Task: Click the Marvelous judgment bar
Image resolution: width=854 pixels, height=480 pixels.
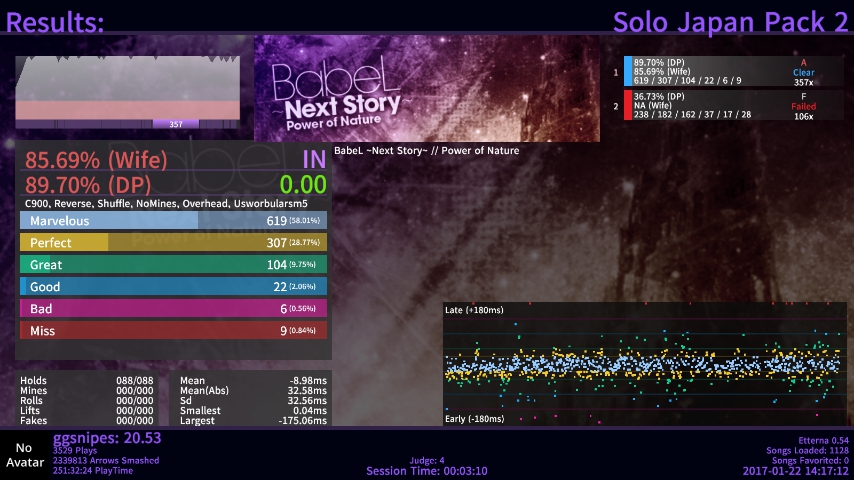Action: pyautogui.click(x=173, y=221)
